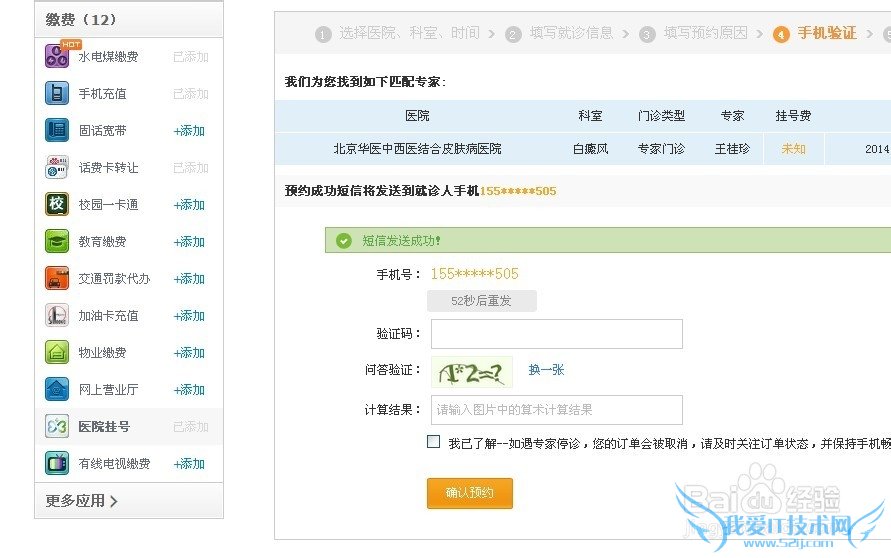Click the property fee (物业缴费) icon
Image resolution: width=891 pixels, height=558 pixels.
coord(57,352)
